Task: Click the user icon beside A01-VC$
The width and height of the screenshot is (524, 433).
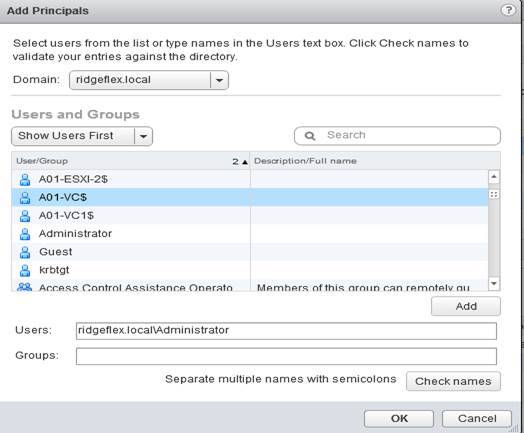Action: point(25,197)
